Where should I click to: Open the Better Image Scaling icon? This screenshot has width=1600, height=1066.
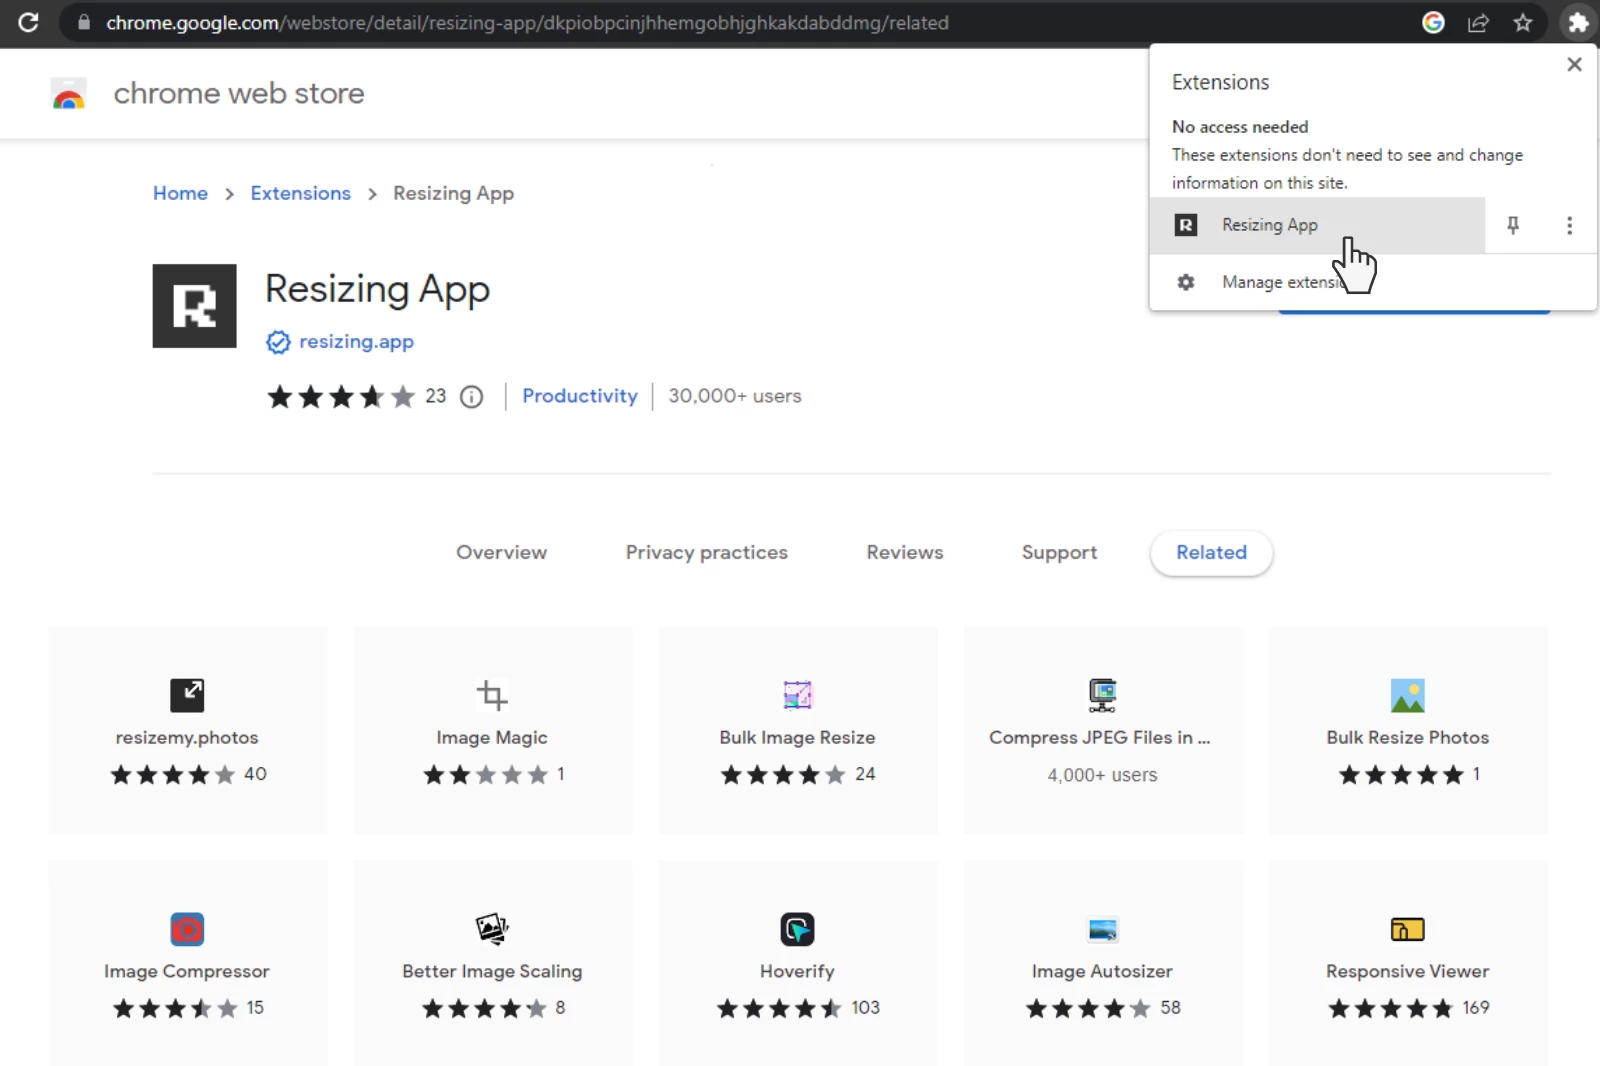point(492,929)
